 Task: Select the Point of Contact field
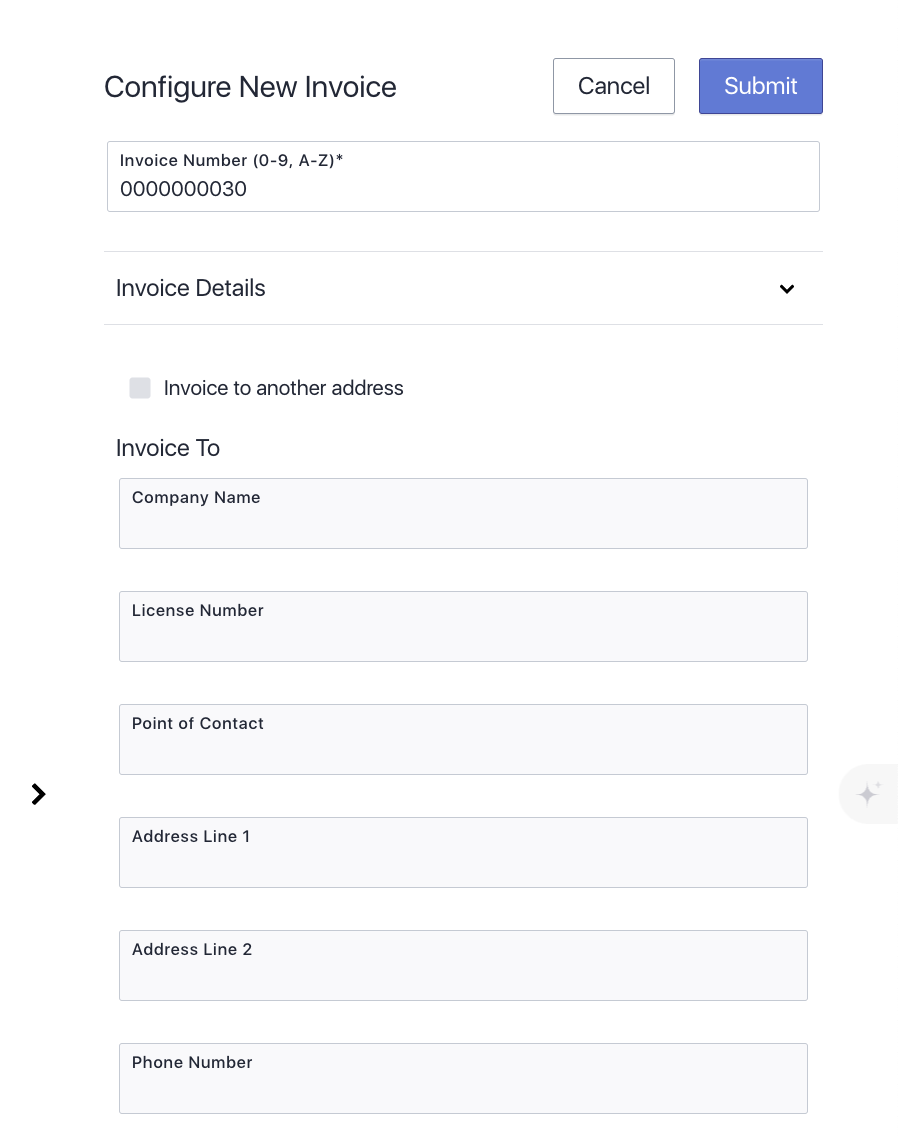coord(463,739)
